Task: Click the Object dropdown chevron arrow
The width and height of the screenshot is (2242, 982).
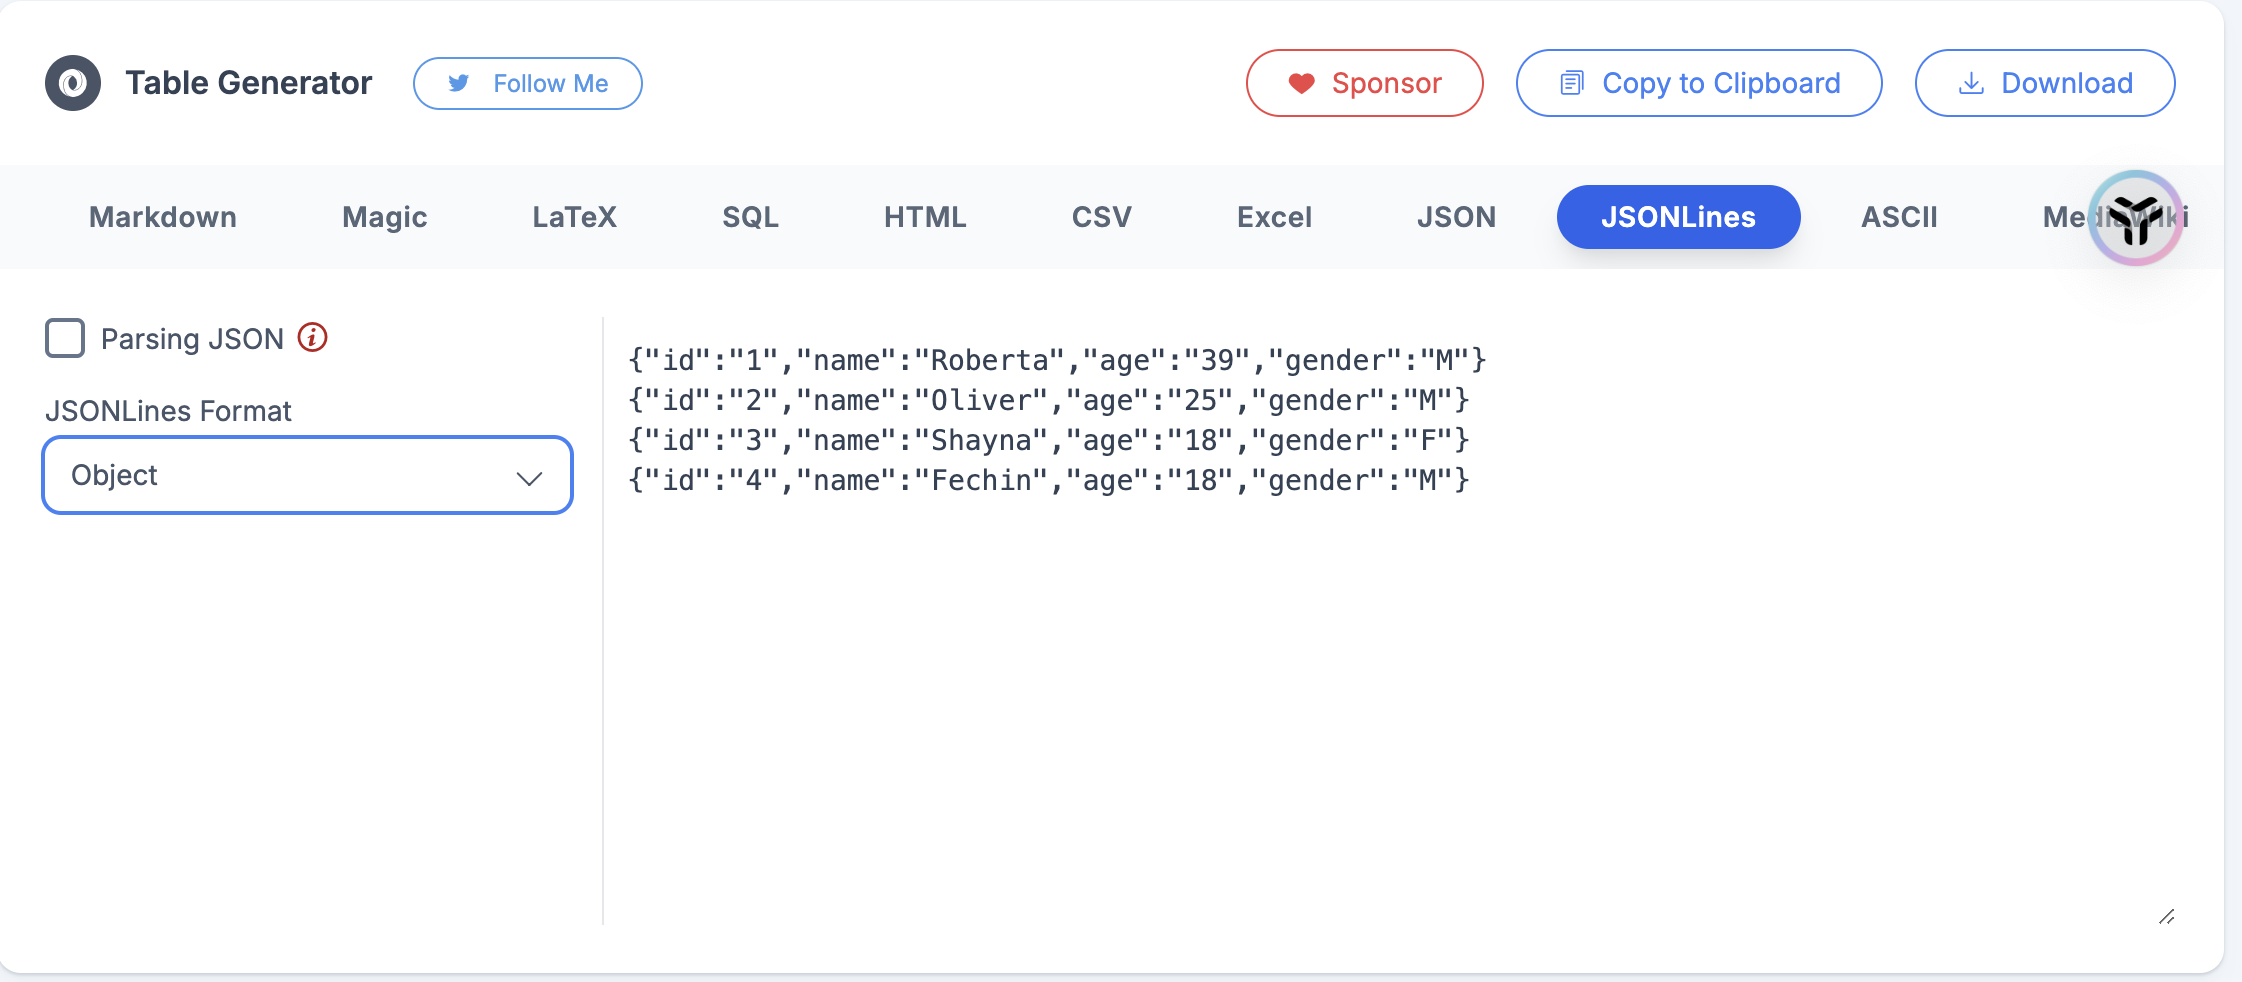Action: pyautogui.click(x=529, y=478)
